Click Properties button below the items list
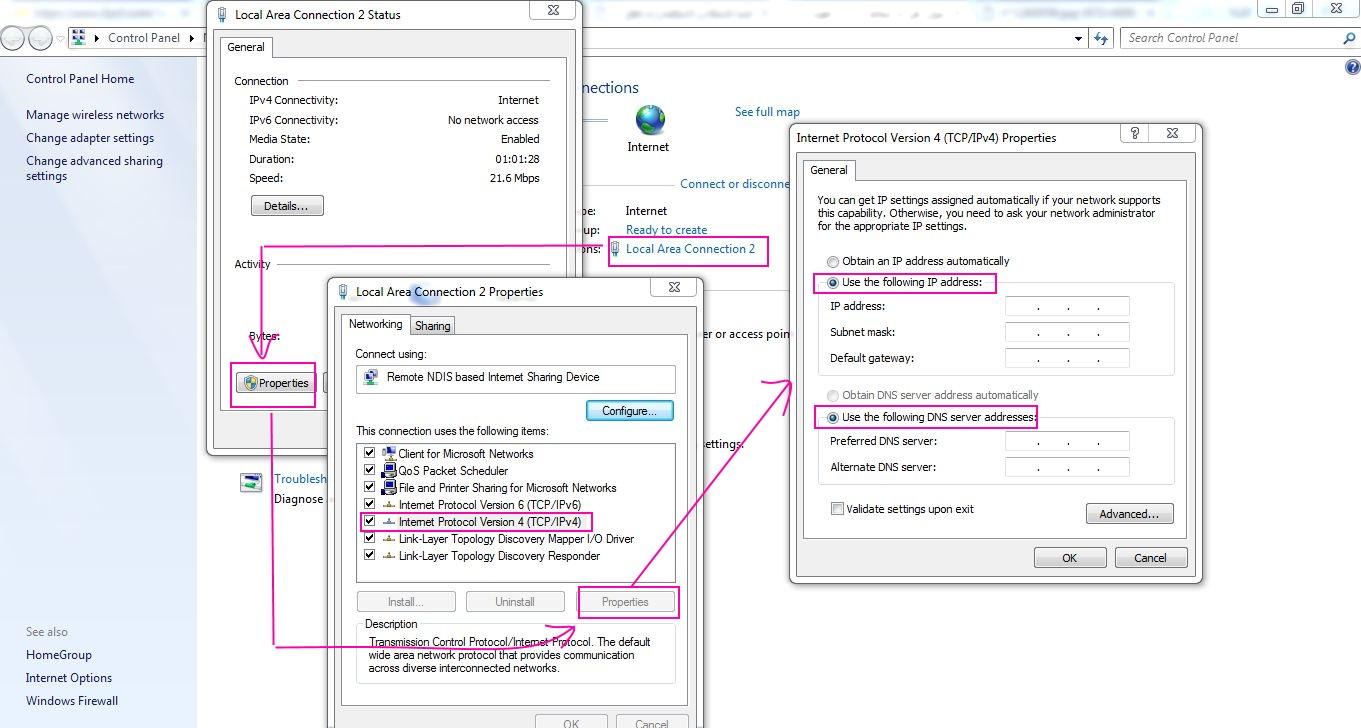 [625, 602]
